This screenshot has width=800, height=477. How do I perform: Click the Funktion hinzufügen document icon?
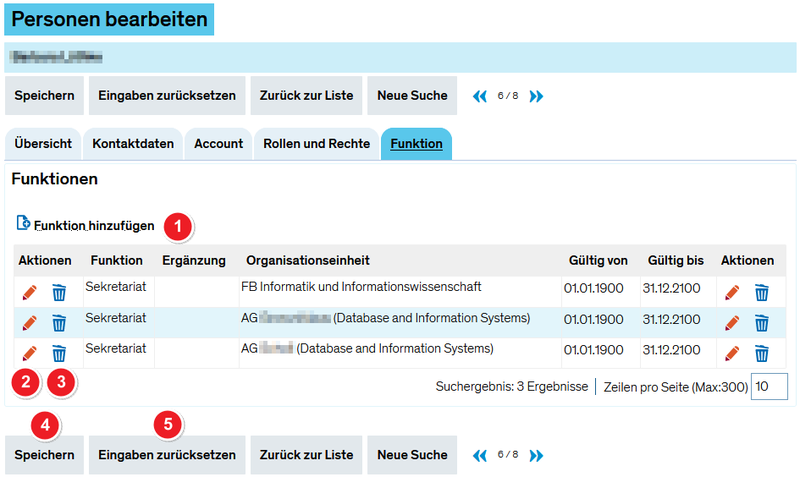23,223
